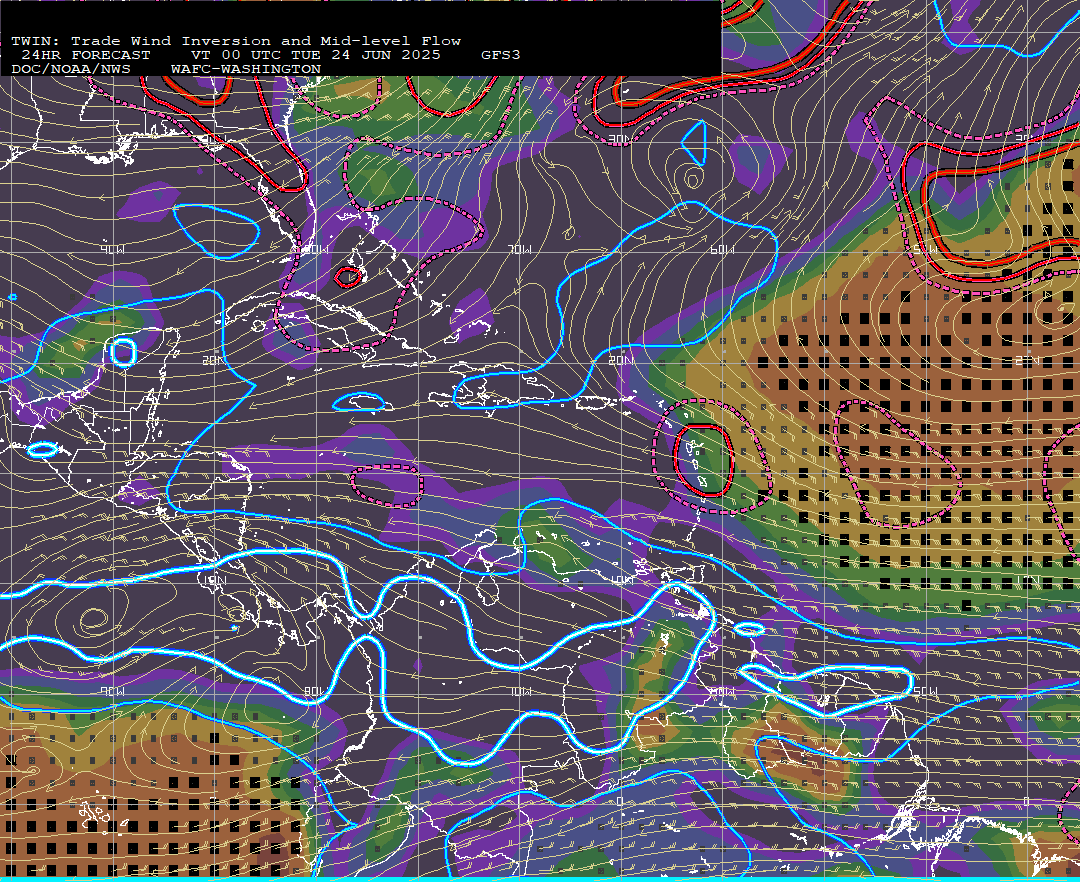Select the "24HR FORECAST" header text
This screenshot has width=1080, height=882.
coord(85,55)
